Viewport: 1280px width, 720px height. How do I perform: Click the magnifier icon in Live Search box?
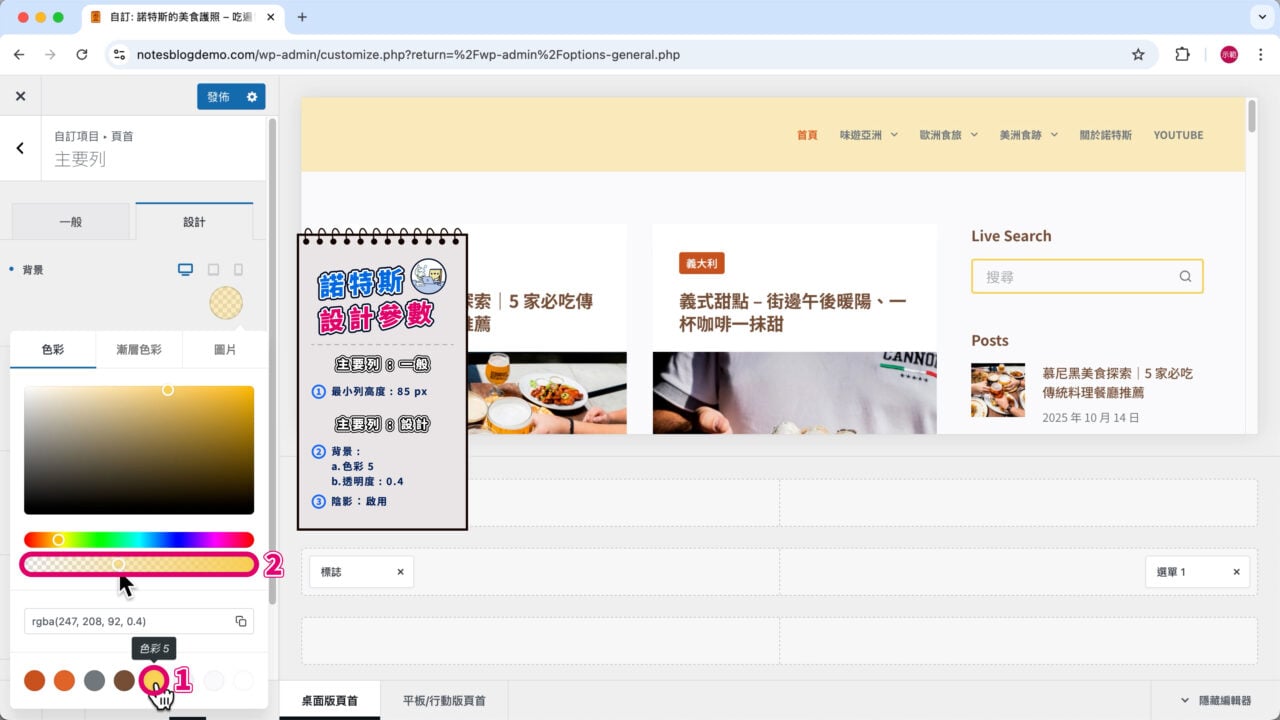[1185, 276]
